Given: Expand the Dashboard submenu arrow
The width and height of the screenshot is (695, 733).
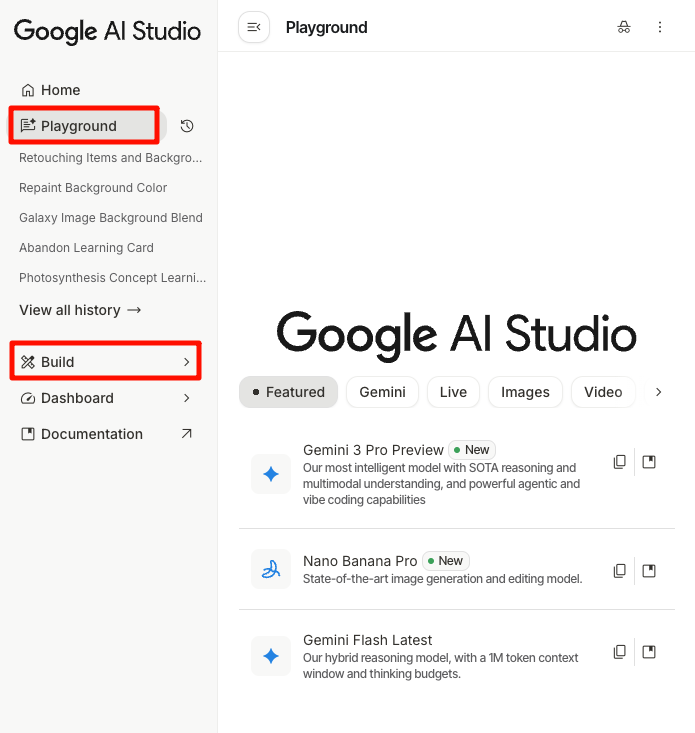Looking at the screenshot, I should point(187,398).
